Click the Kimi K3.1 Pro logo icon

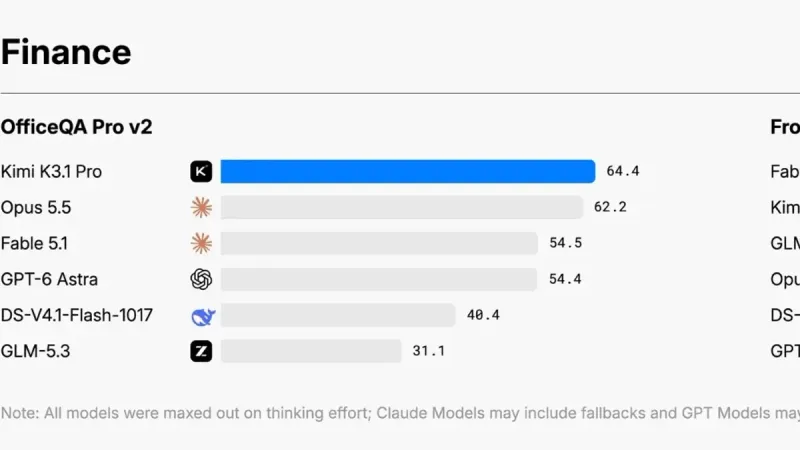201,171
